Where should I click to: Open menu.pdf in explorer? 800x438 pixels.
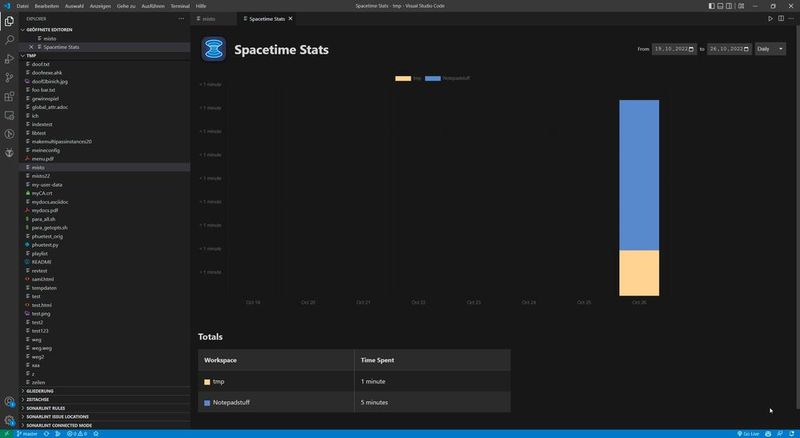pyautogui.click(x=105, y=159)
